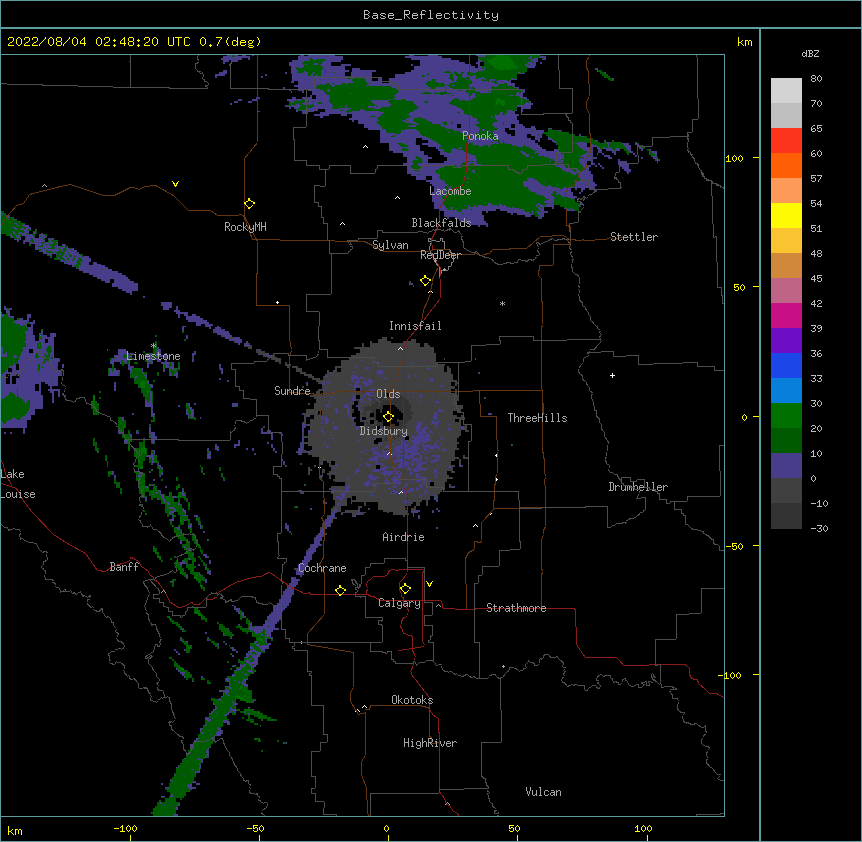The image size is (862, 842).
Task: Pick the orange 57-60 dBZ legend swatch
Action: tap(786, 165)
